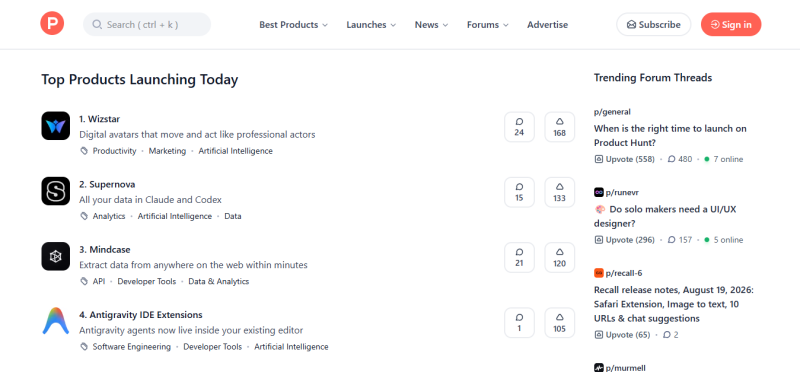Viewport: 800px width, 372px height.
Task: Click Developer Tools tag under Antigravity
Action: pos(213,347)
